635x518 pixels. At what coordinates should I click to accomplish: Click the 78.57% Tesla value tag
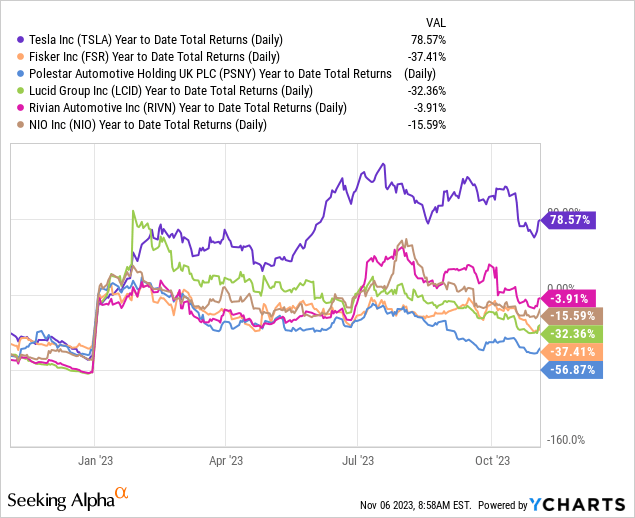572,220
